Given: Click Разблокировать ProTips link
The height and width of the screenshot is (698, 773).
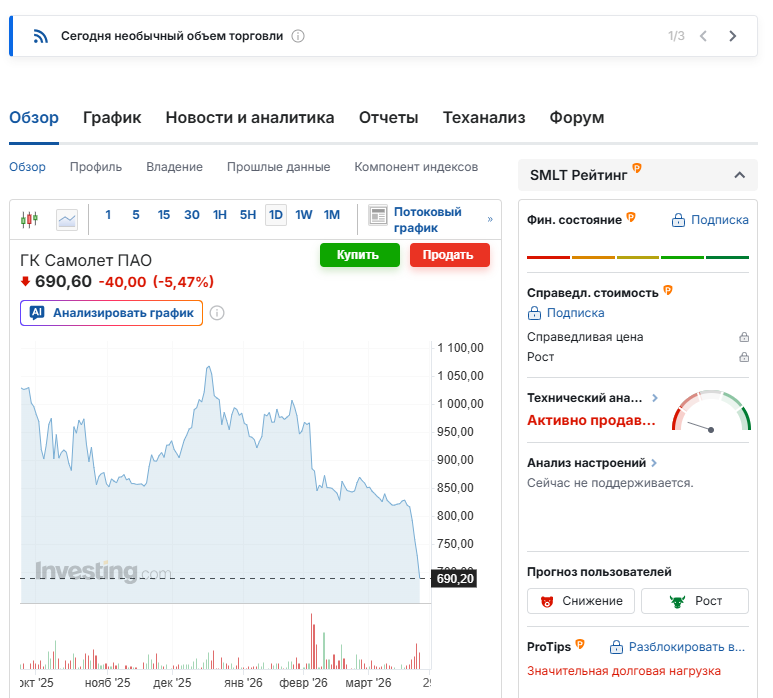Looking at the screenshot, I should (x=677, y=647).
